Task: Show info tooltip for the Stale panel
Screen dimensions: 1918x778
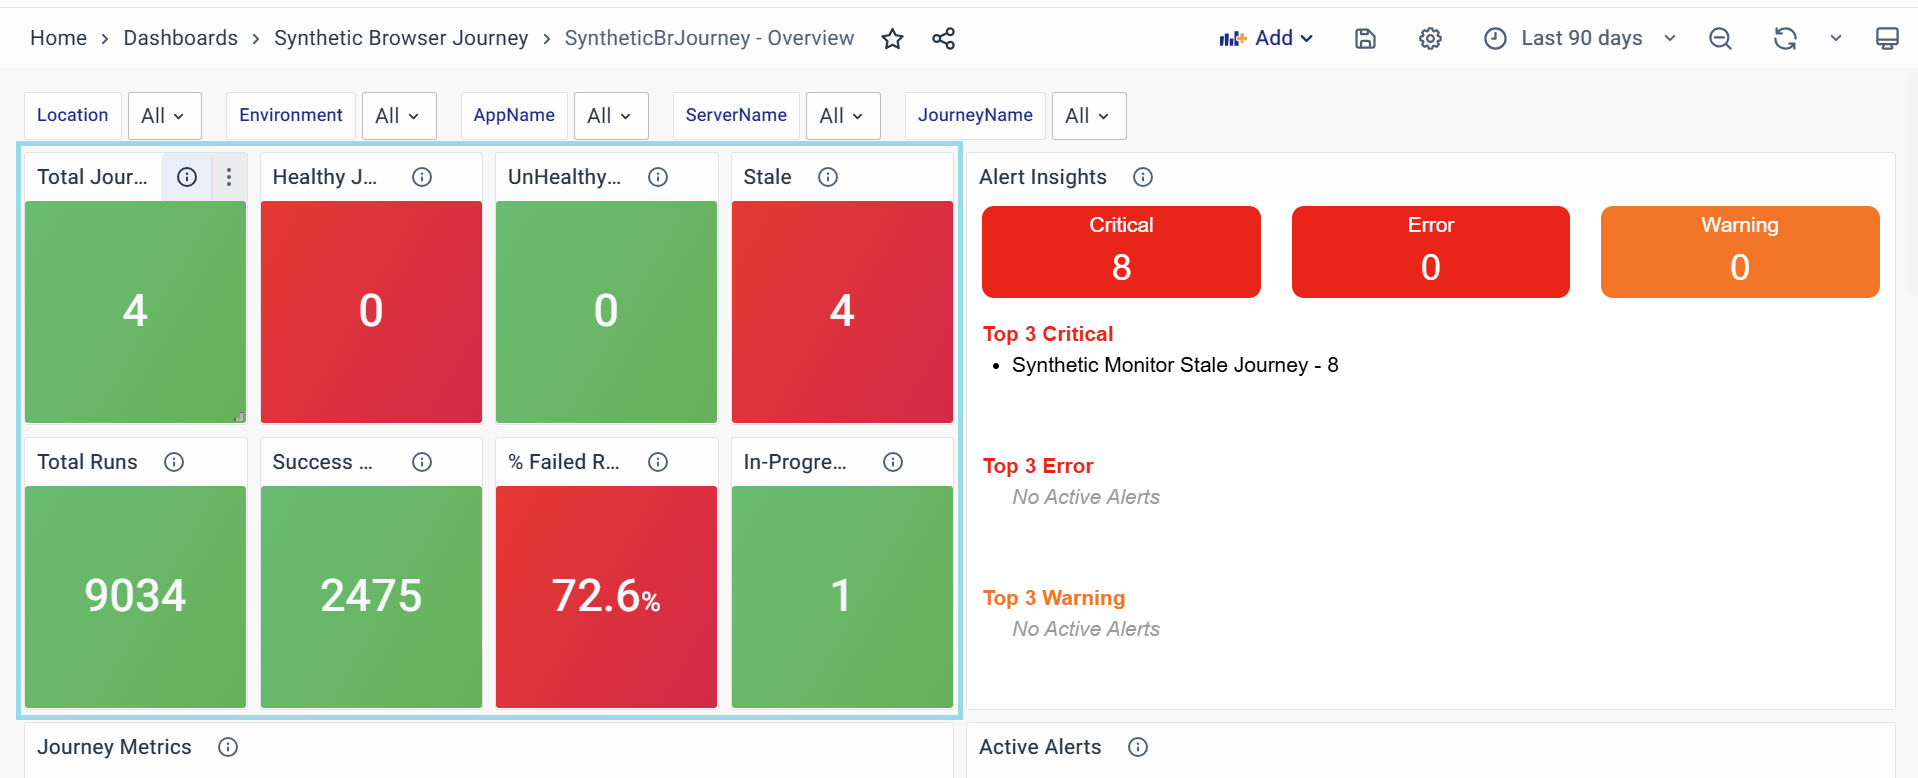Action: [828, 177]
